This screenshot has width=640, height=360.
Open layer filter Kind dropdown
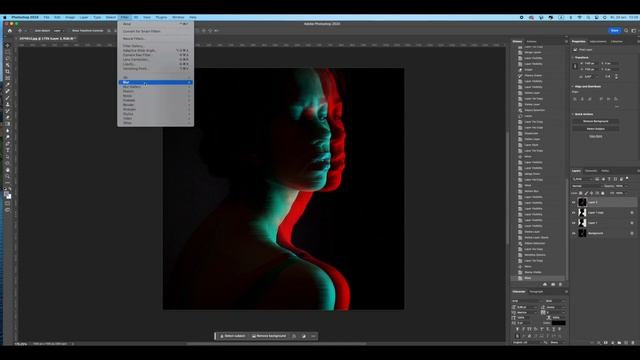582,179
